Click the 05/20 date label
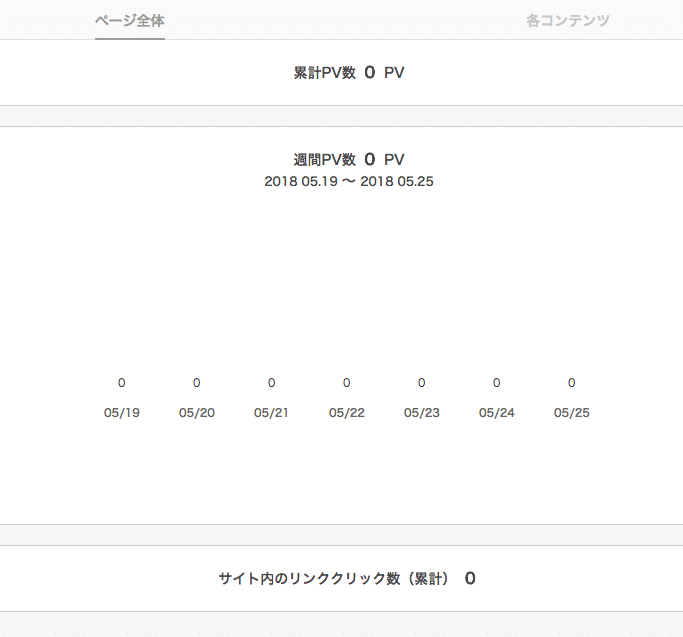Screen dimensions: 683x637 point(197,413)
